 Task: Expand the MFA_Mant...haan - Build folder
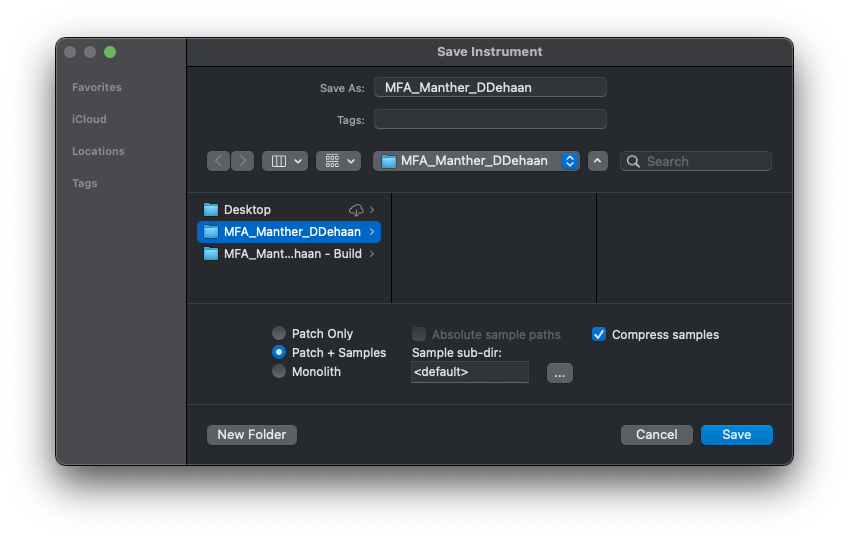click(372, 254)
